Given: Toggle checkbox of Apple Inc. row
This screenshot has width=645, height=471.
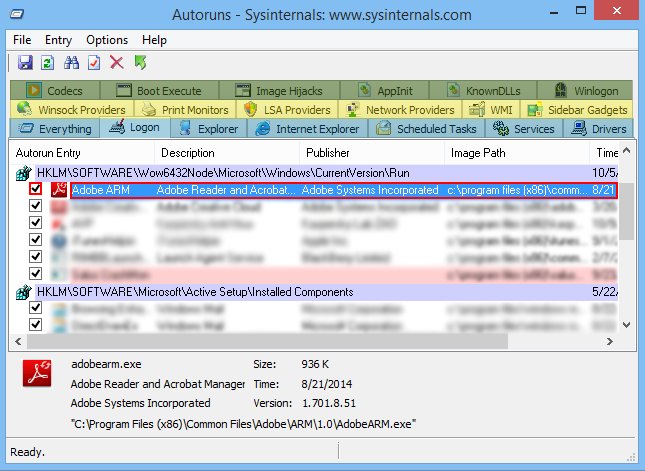Looking at the screenshot, I should [x=36, y=239].
